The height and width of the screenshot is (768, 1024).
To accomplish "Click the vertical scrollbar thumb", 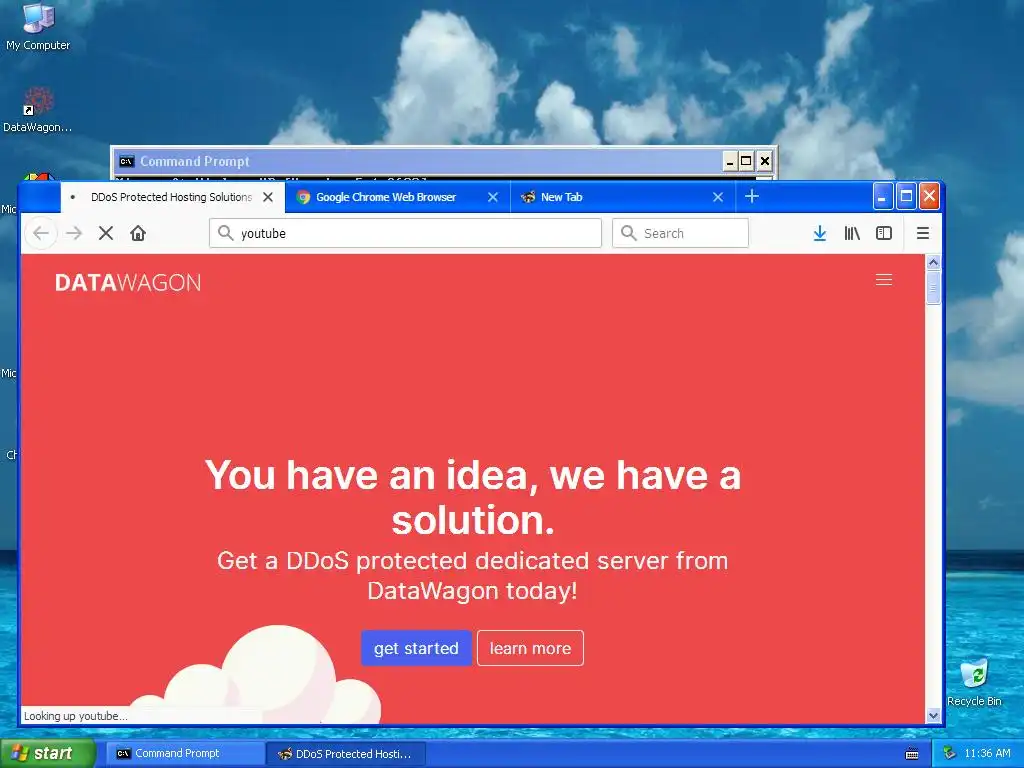I will (933, 287).
